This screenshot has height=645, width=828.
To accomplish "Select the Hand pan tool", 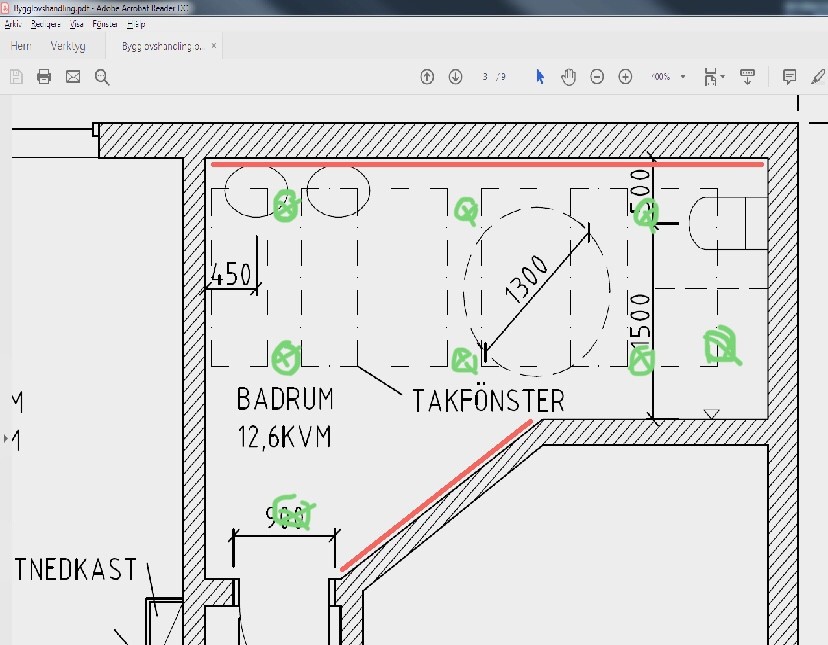I will [x=568, y=77].
